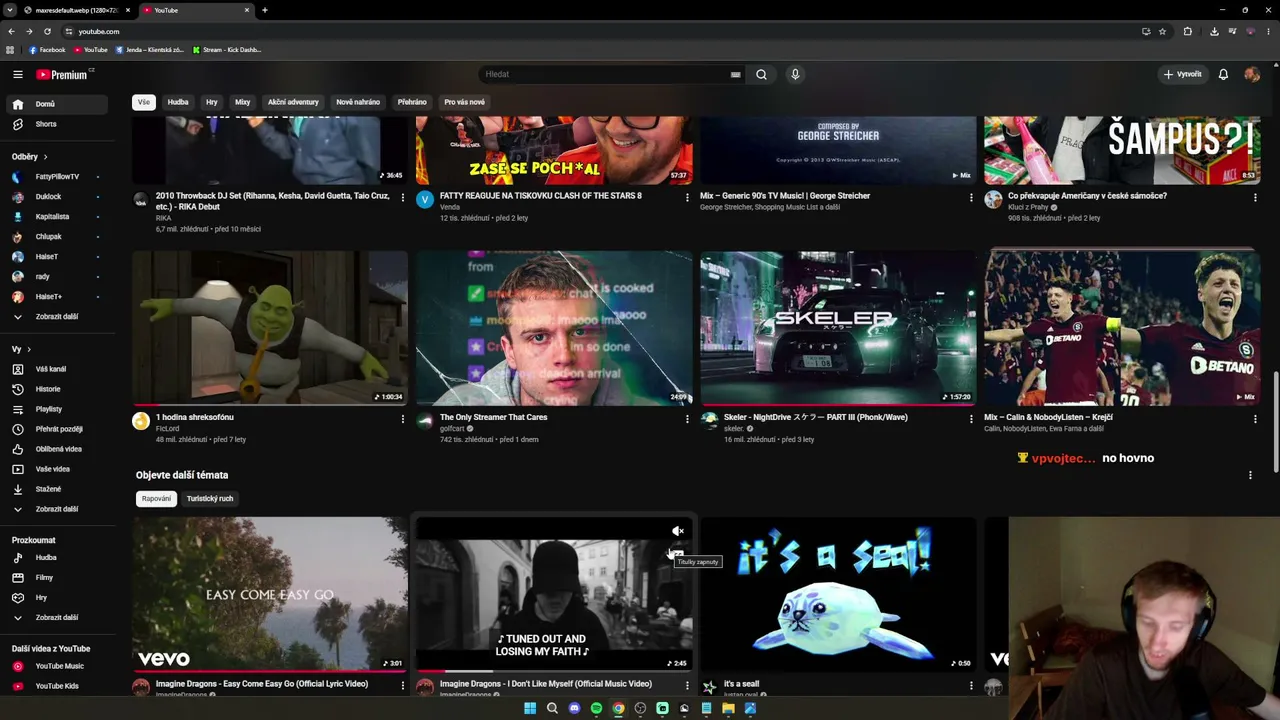Open the account avatar menu
Viewport: 1280px width, 720px height.
tap(1252, 74)
